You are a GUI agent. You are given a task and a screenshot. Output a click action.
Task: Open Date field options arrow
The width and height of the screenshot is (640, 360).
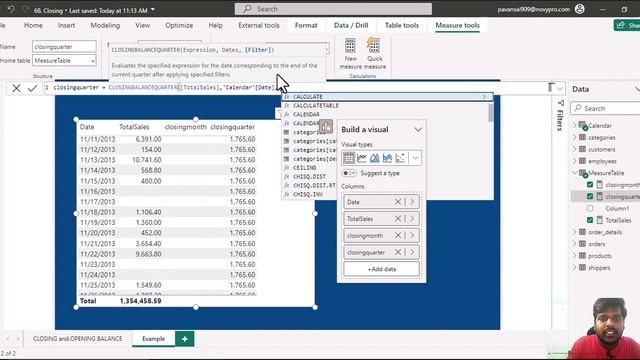tap(412, 202)
